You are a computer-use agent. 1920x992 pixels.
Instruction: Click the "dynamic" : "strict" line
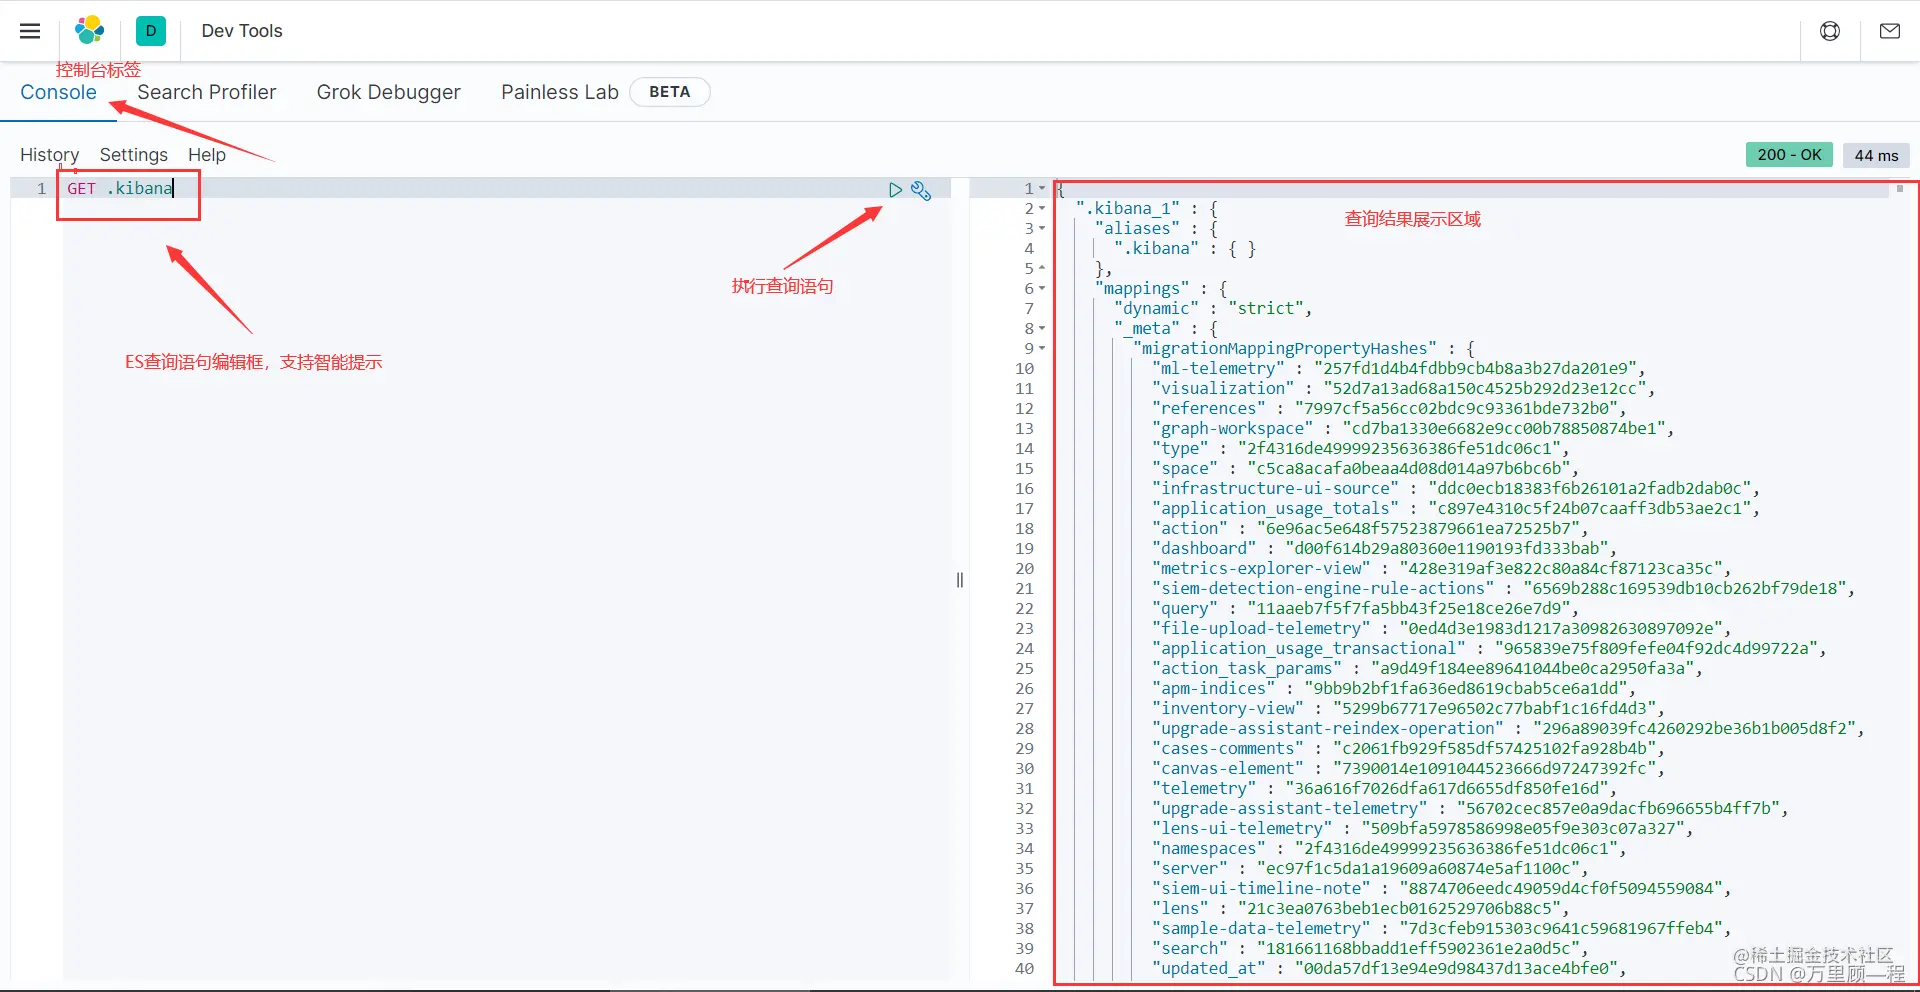click(1213, 308)
